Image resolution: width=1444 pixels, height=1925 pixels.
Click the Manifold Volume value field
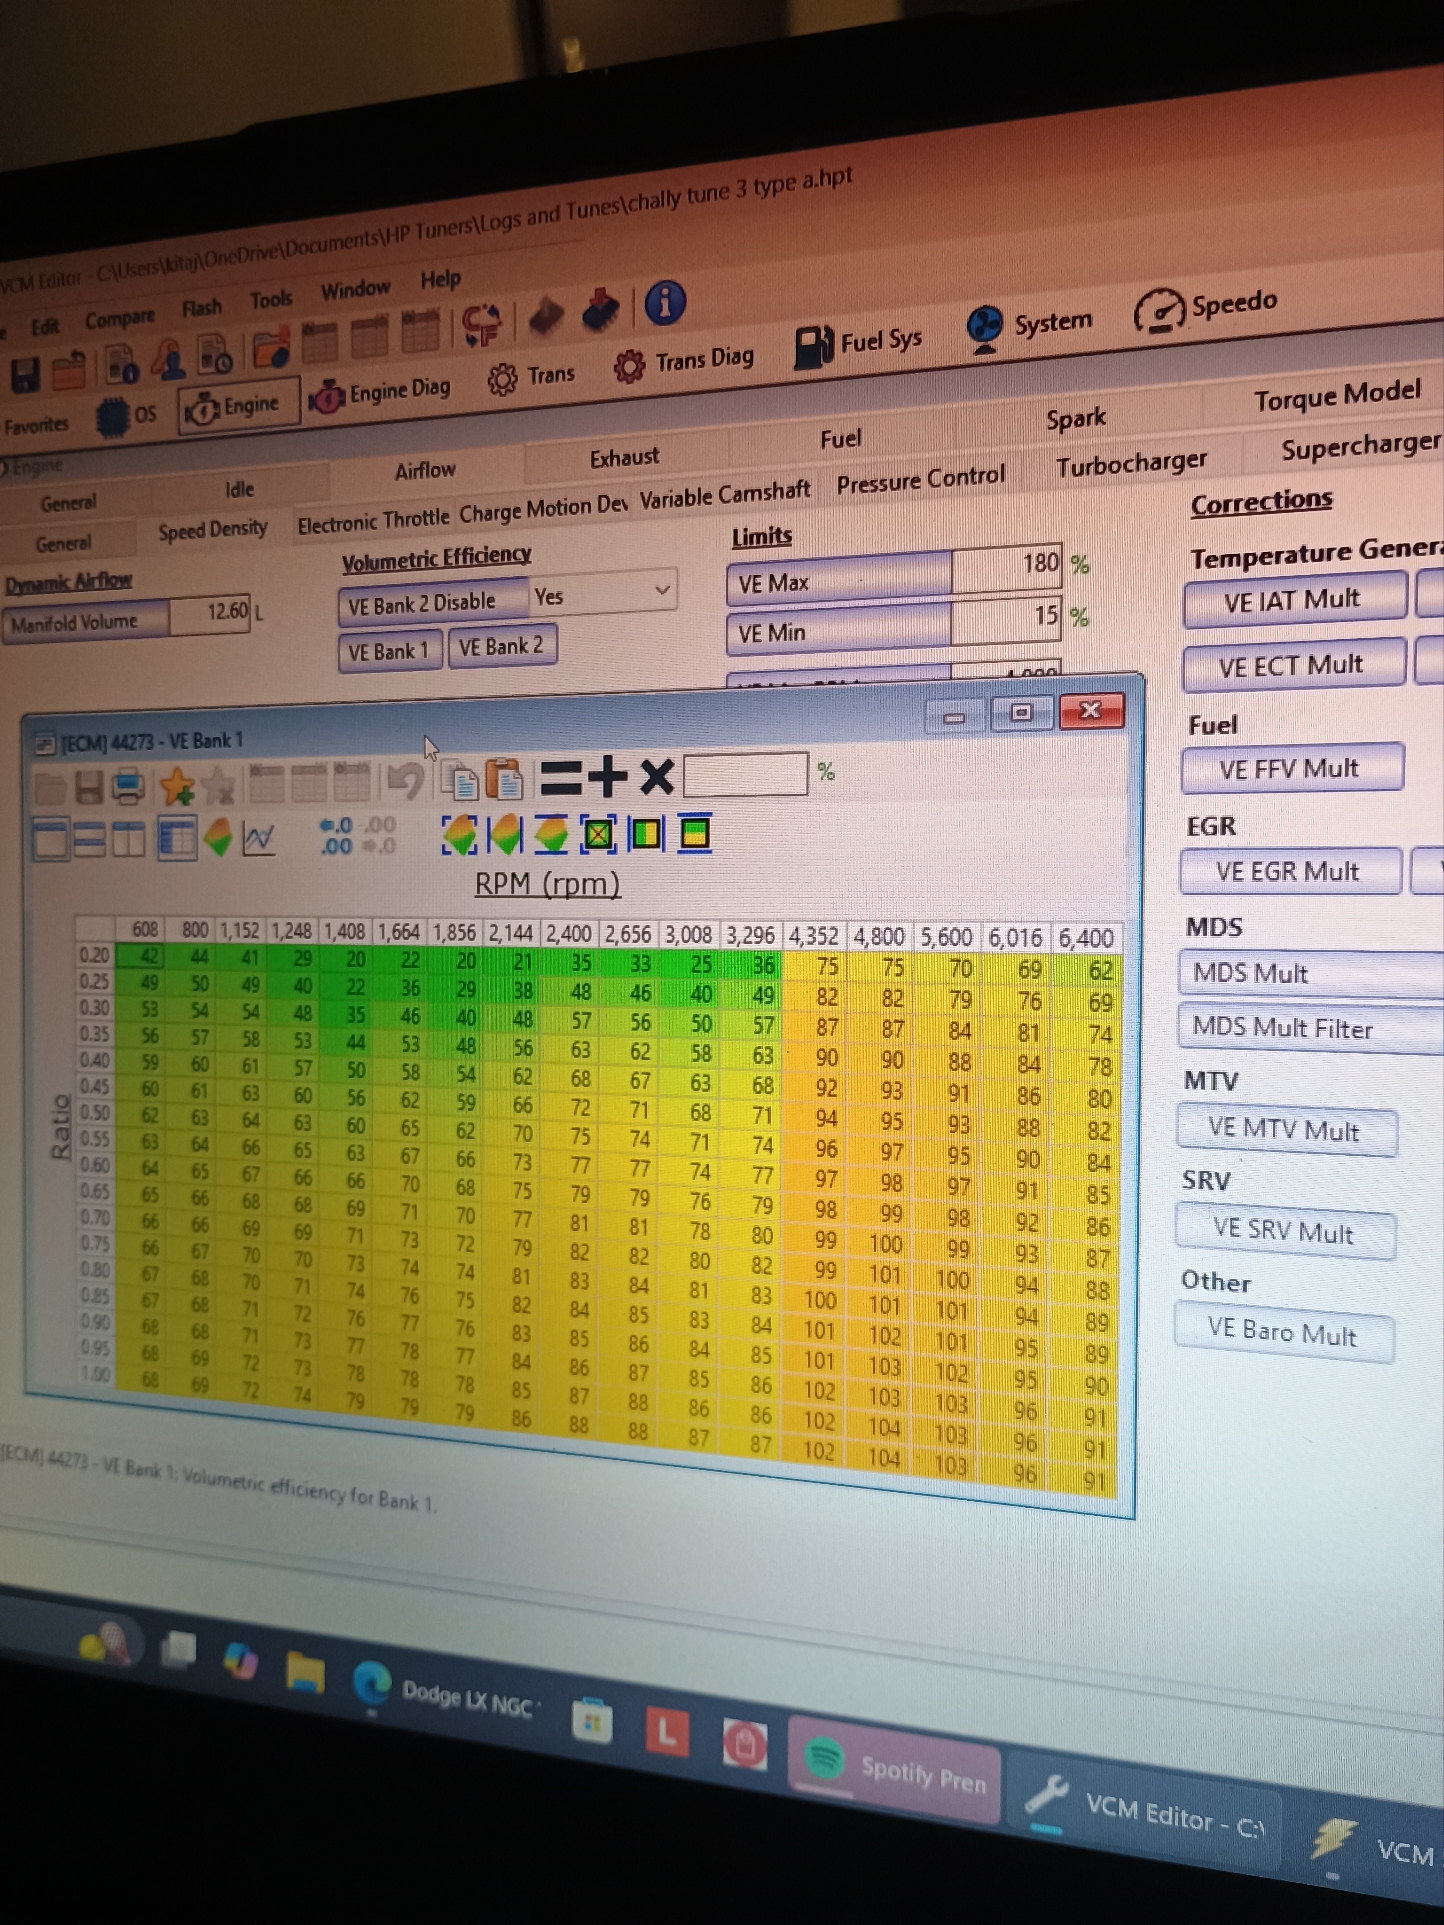tap(210, 613)
